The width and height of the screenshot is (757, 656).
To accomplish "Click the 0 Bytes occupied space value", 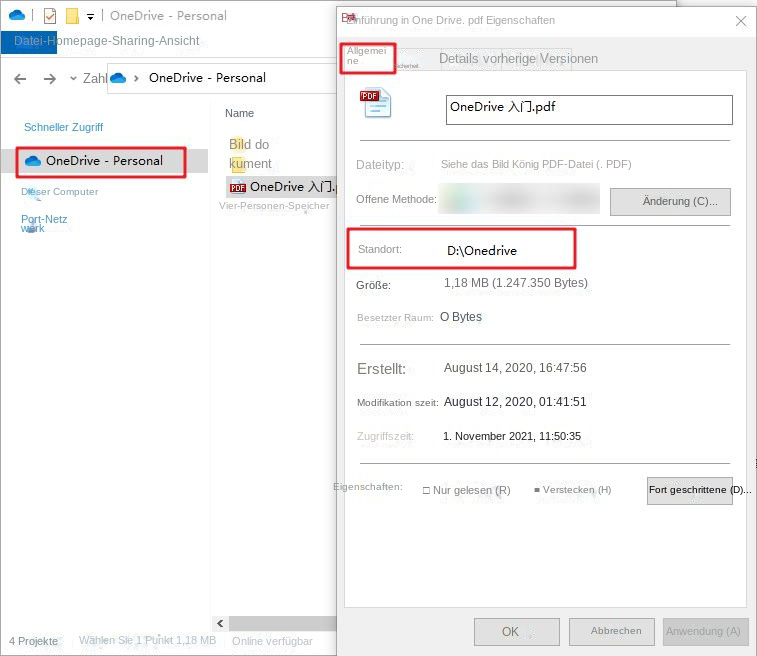I will pos(461,317).
